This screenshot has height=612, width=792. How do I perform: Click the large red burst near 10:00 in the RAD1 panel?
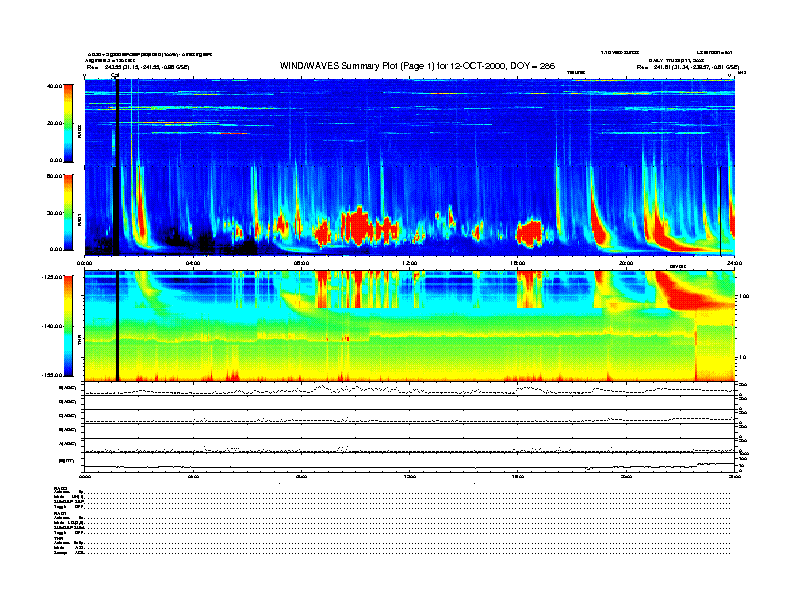[359, 227]
